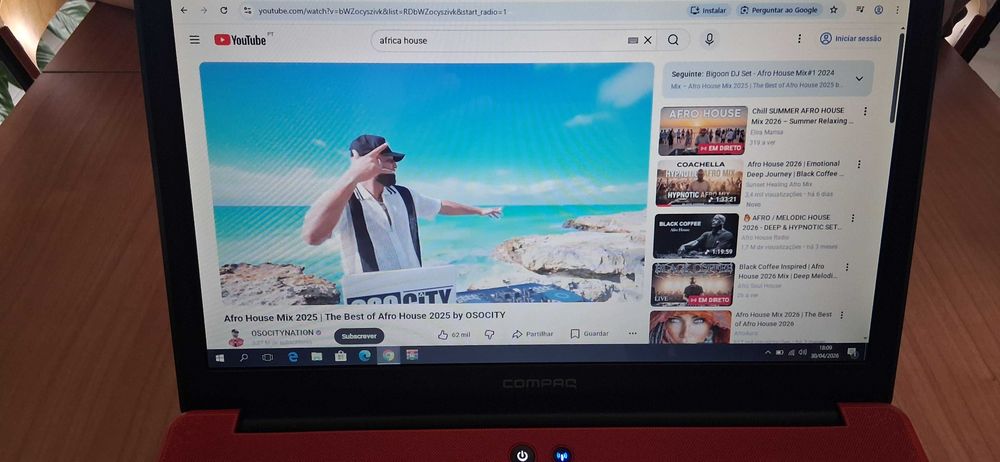Open options menu for Black Coffee Inspired video
Viewport: 1000px width, 462px height.
(847, 267)
